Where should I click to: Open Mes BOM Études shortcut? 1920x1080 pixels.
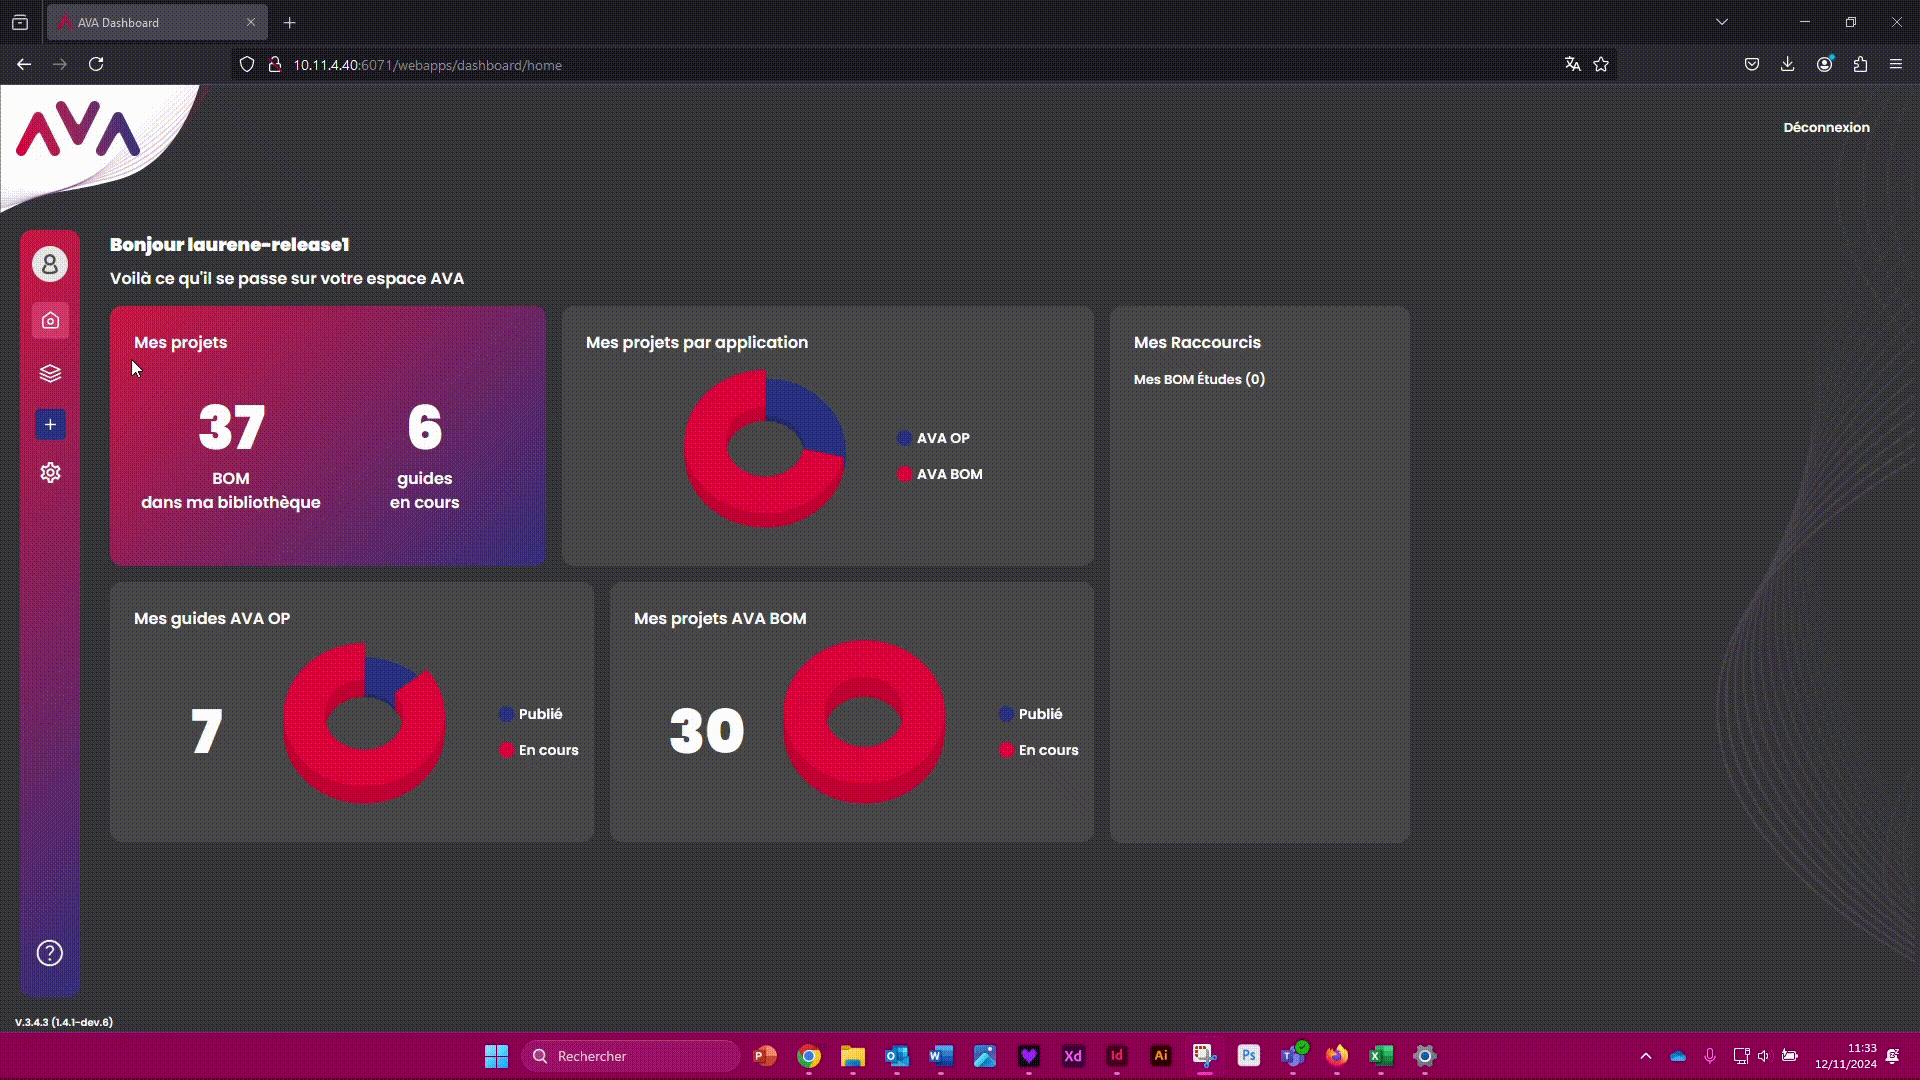[x=1199, y=379]
